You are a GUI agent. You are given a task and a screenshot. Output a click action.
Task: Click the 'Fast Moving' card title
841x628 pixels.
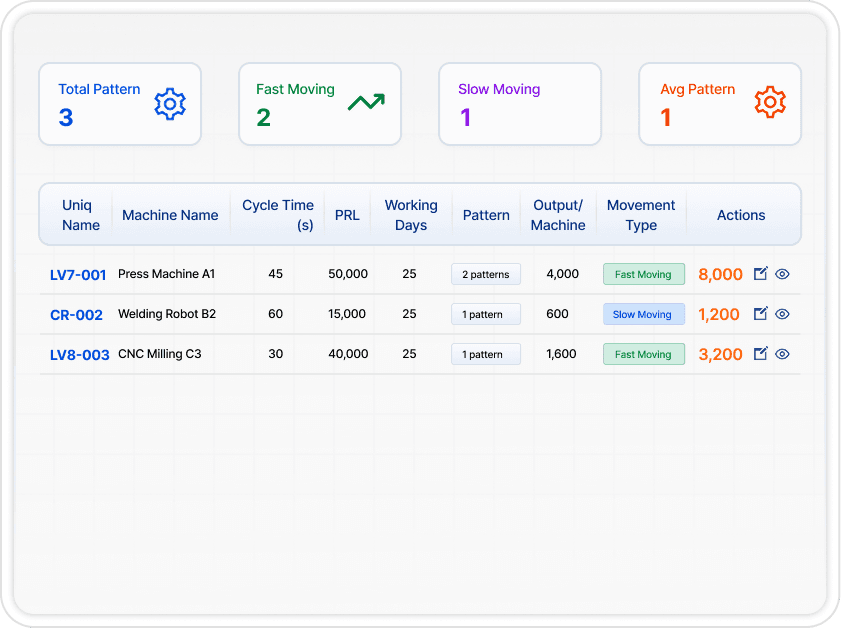pyautogui.click(x=295, y=89)
